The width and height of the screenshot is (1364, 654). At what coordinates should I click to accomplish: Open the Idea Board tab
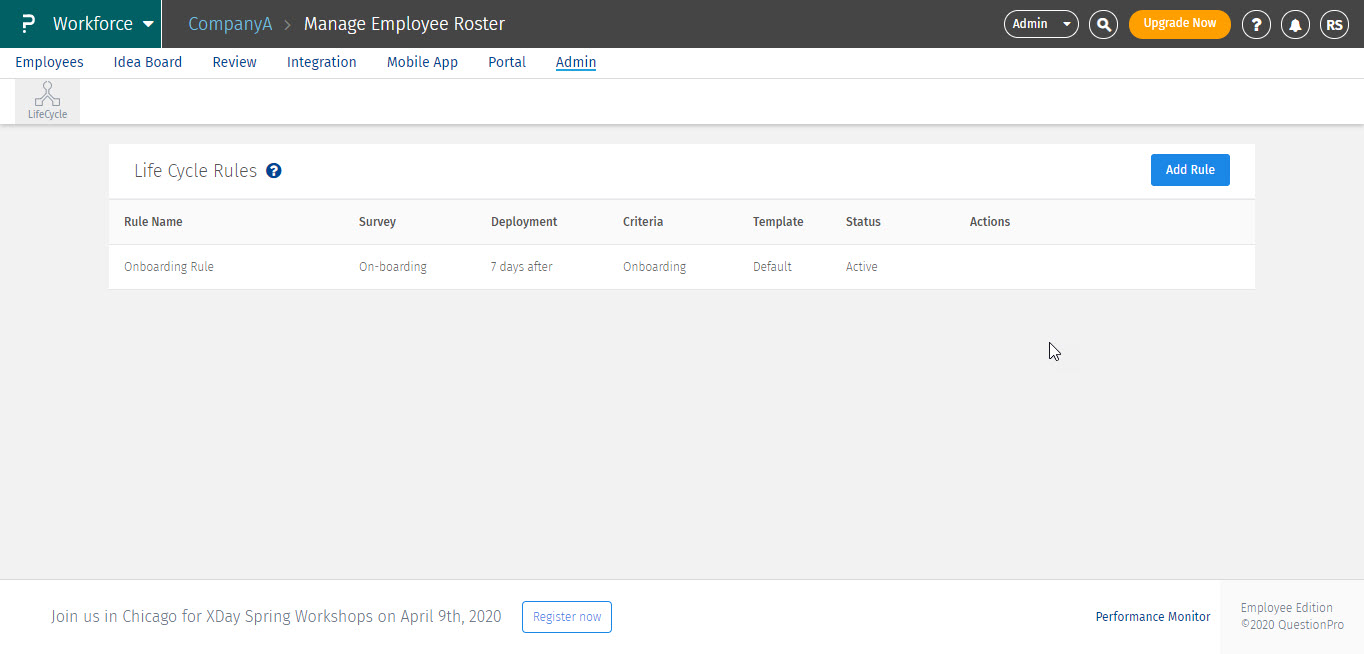[148, 62]
